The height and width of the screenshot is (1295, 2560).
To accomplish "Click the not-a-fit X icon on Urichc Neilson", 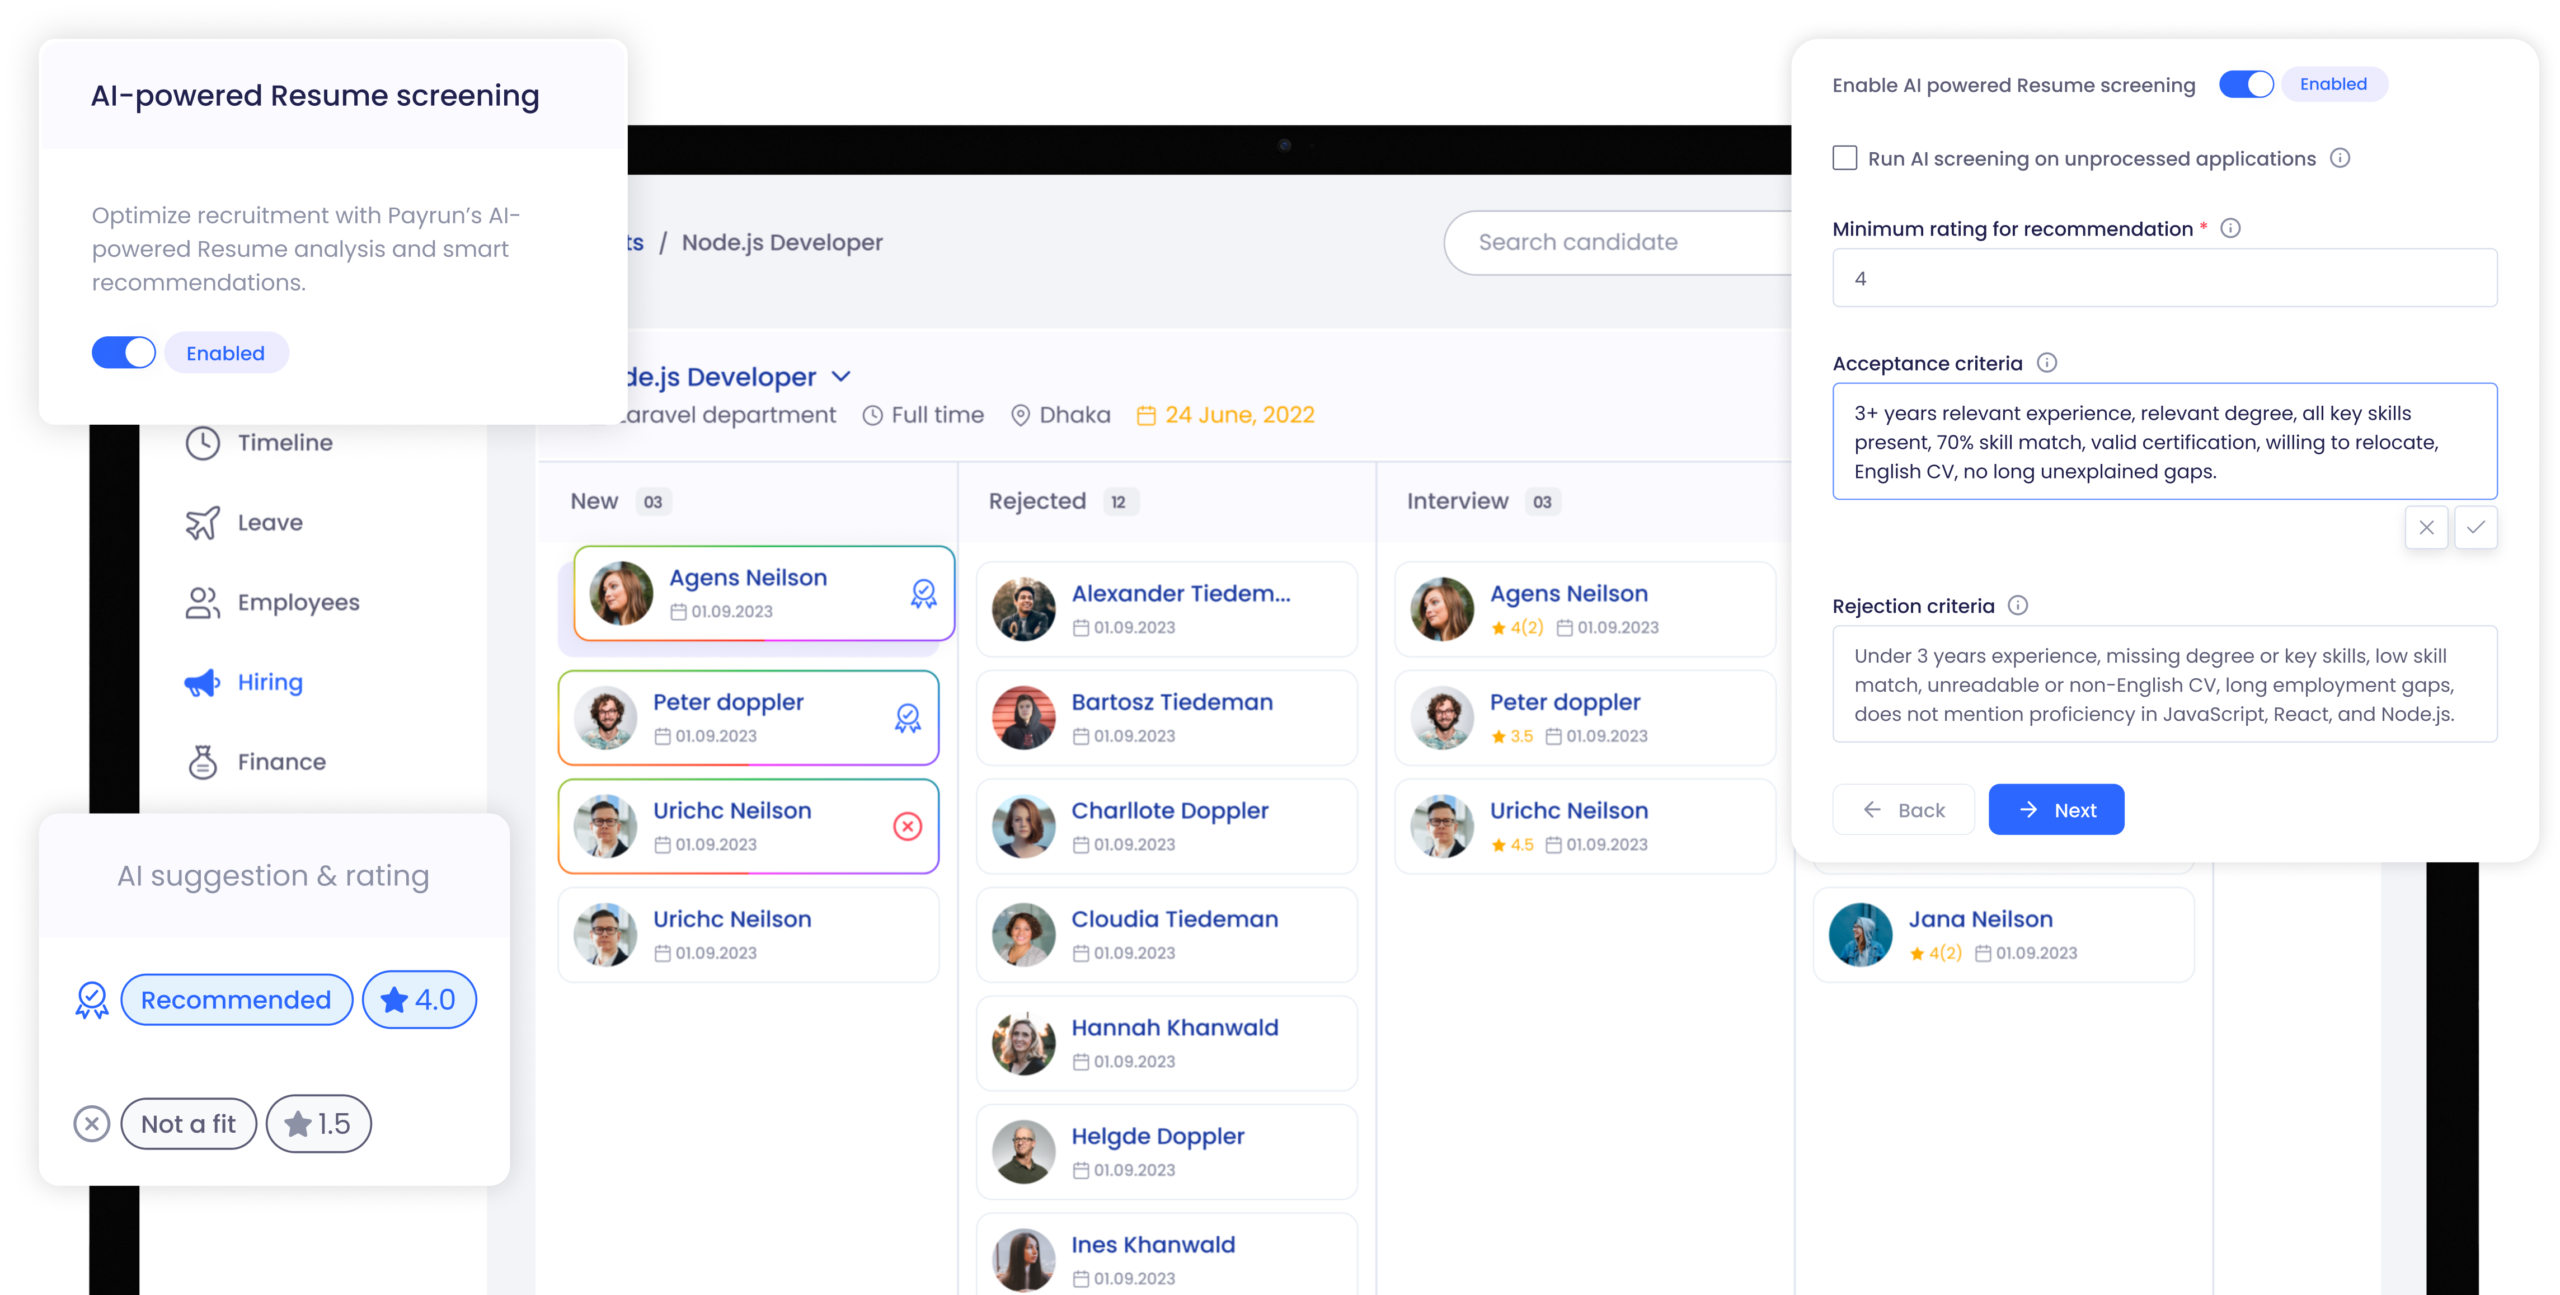I will pyautogui.click(x=907, y=826).
